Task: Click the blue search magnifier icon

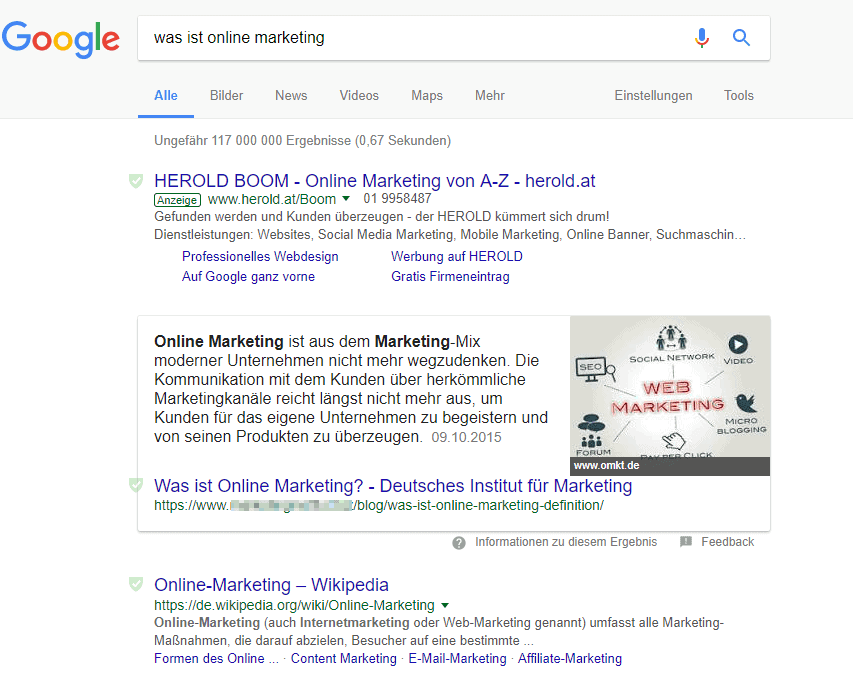Action: 740,37
